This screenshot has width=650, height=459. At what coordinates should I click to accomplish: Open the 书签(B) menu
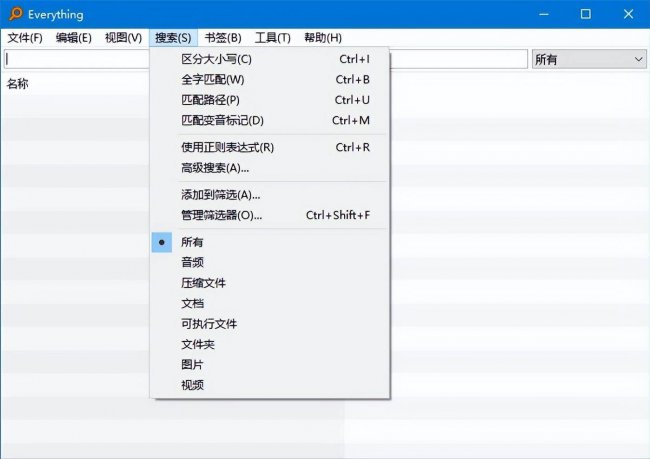(223, 38)
